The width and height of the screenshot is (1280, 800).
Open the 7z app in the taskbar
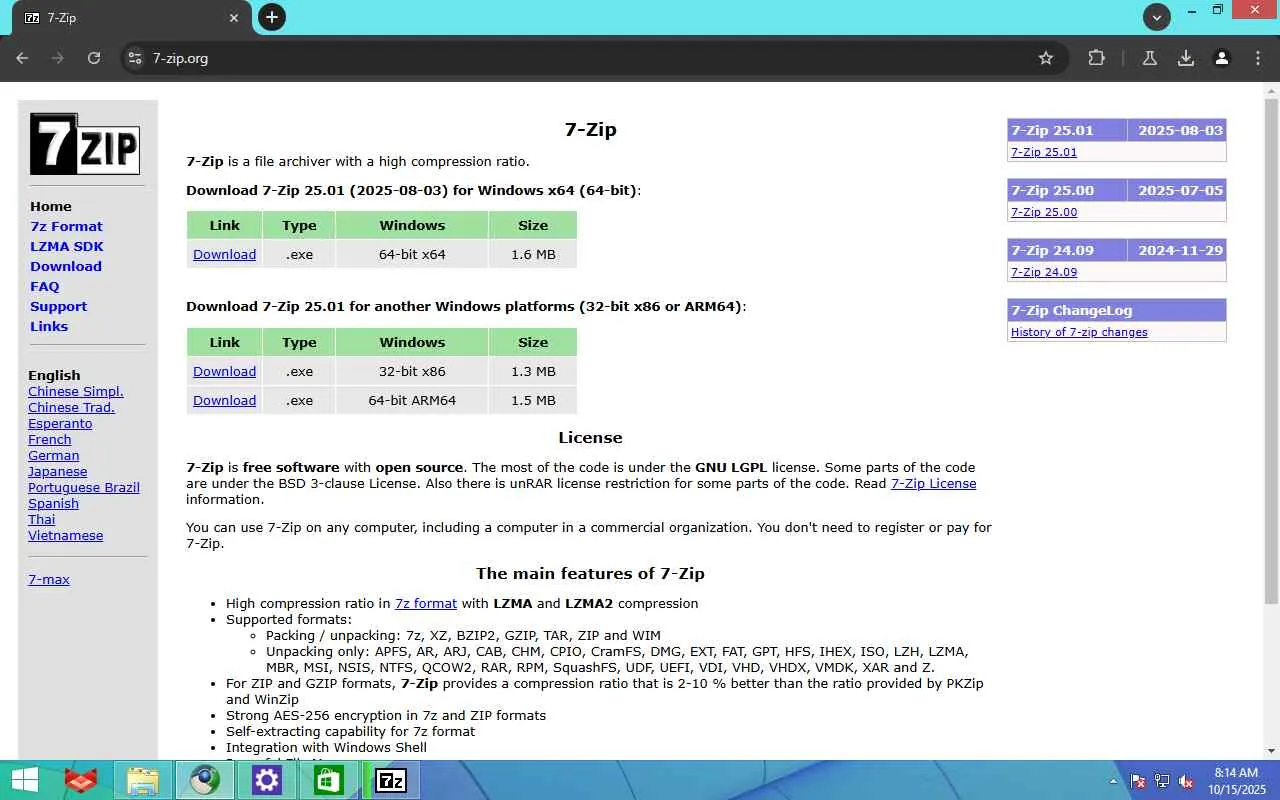coord(391,780)
